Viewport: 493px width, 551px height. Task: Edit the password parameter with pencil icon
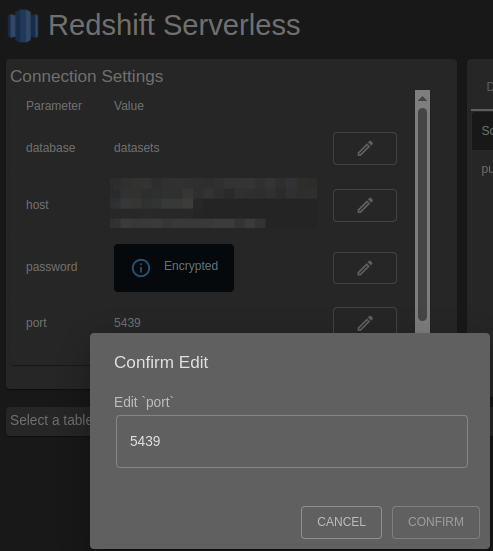(365, 268)
